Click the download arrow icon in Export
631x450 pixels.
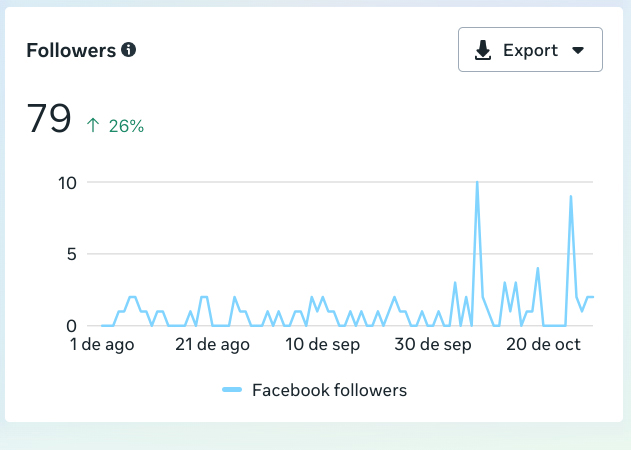coord(483,50)
